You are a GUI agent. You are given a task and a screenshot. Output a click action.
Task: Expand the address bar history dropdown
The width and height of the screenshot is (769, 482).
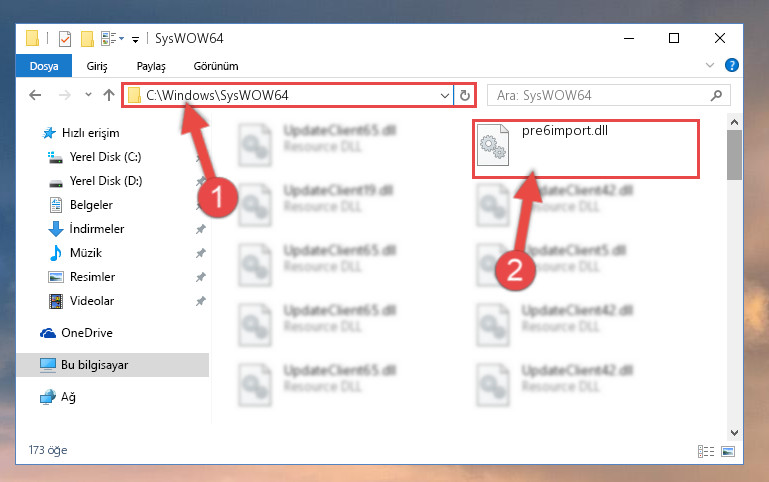click(445, 95)
